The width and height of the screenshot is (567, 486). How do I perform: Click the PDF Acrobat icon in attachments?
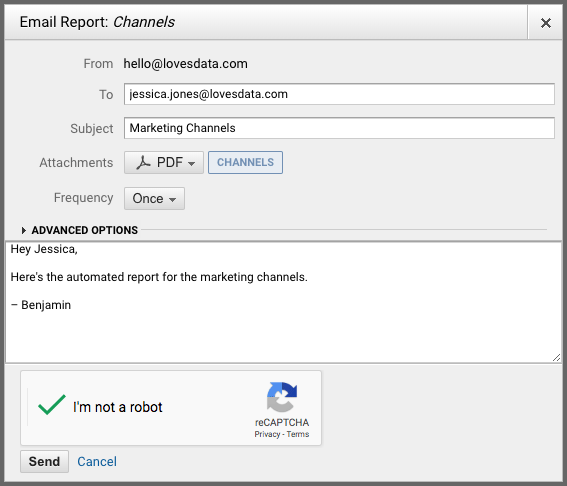point(144,163)
